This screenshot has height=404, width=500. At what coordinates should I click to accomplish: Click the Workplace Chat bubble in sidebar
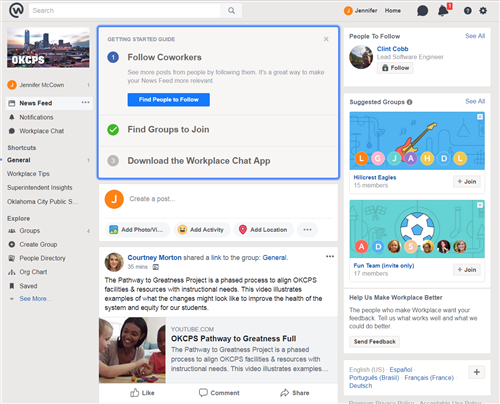12,131
